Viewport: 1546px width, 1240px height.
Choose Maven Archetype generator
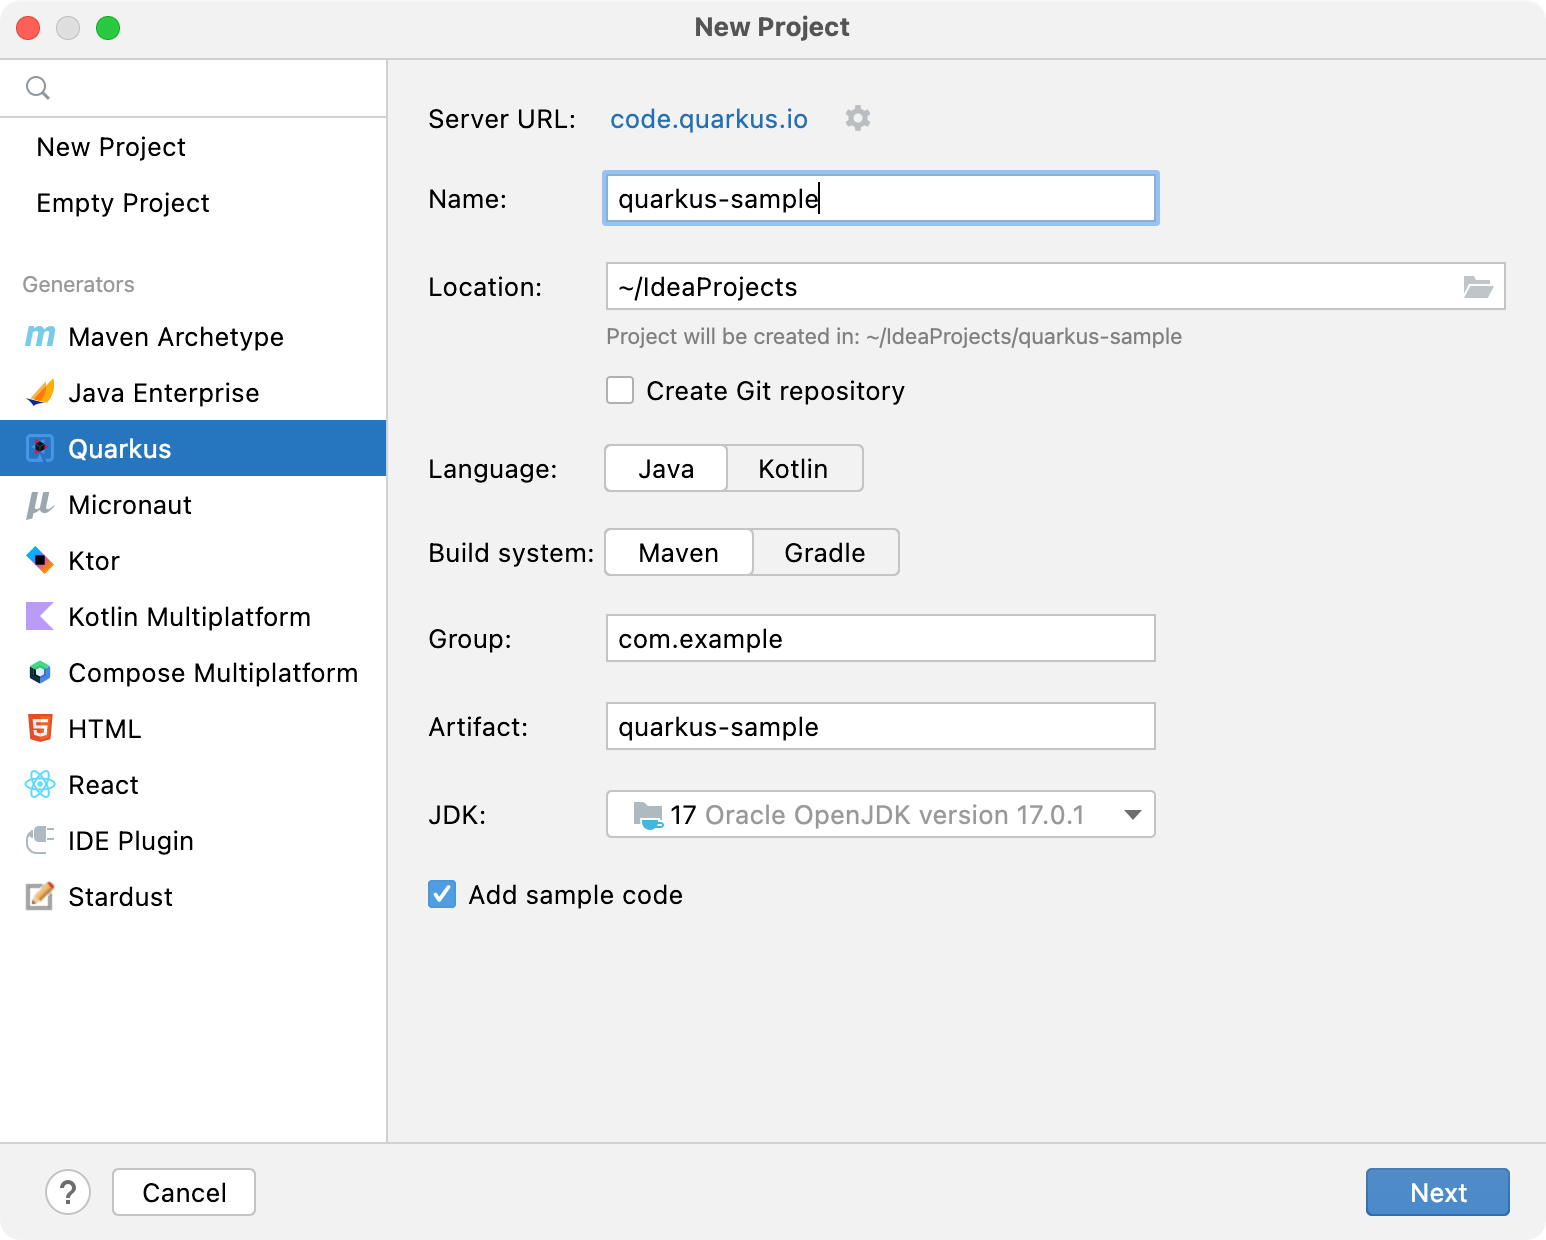tap(193, 337)
